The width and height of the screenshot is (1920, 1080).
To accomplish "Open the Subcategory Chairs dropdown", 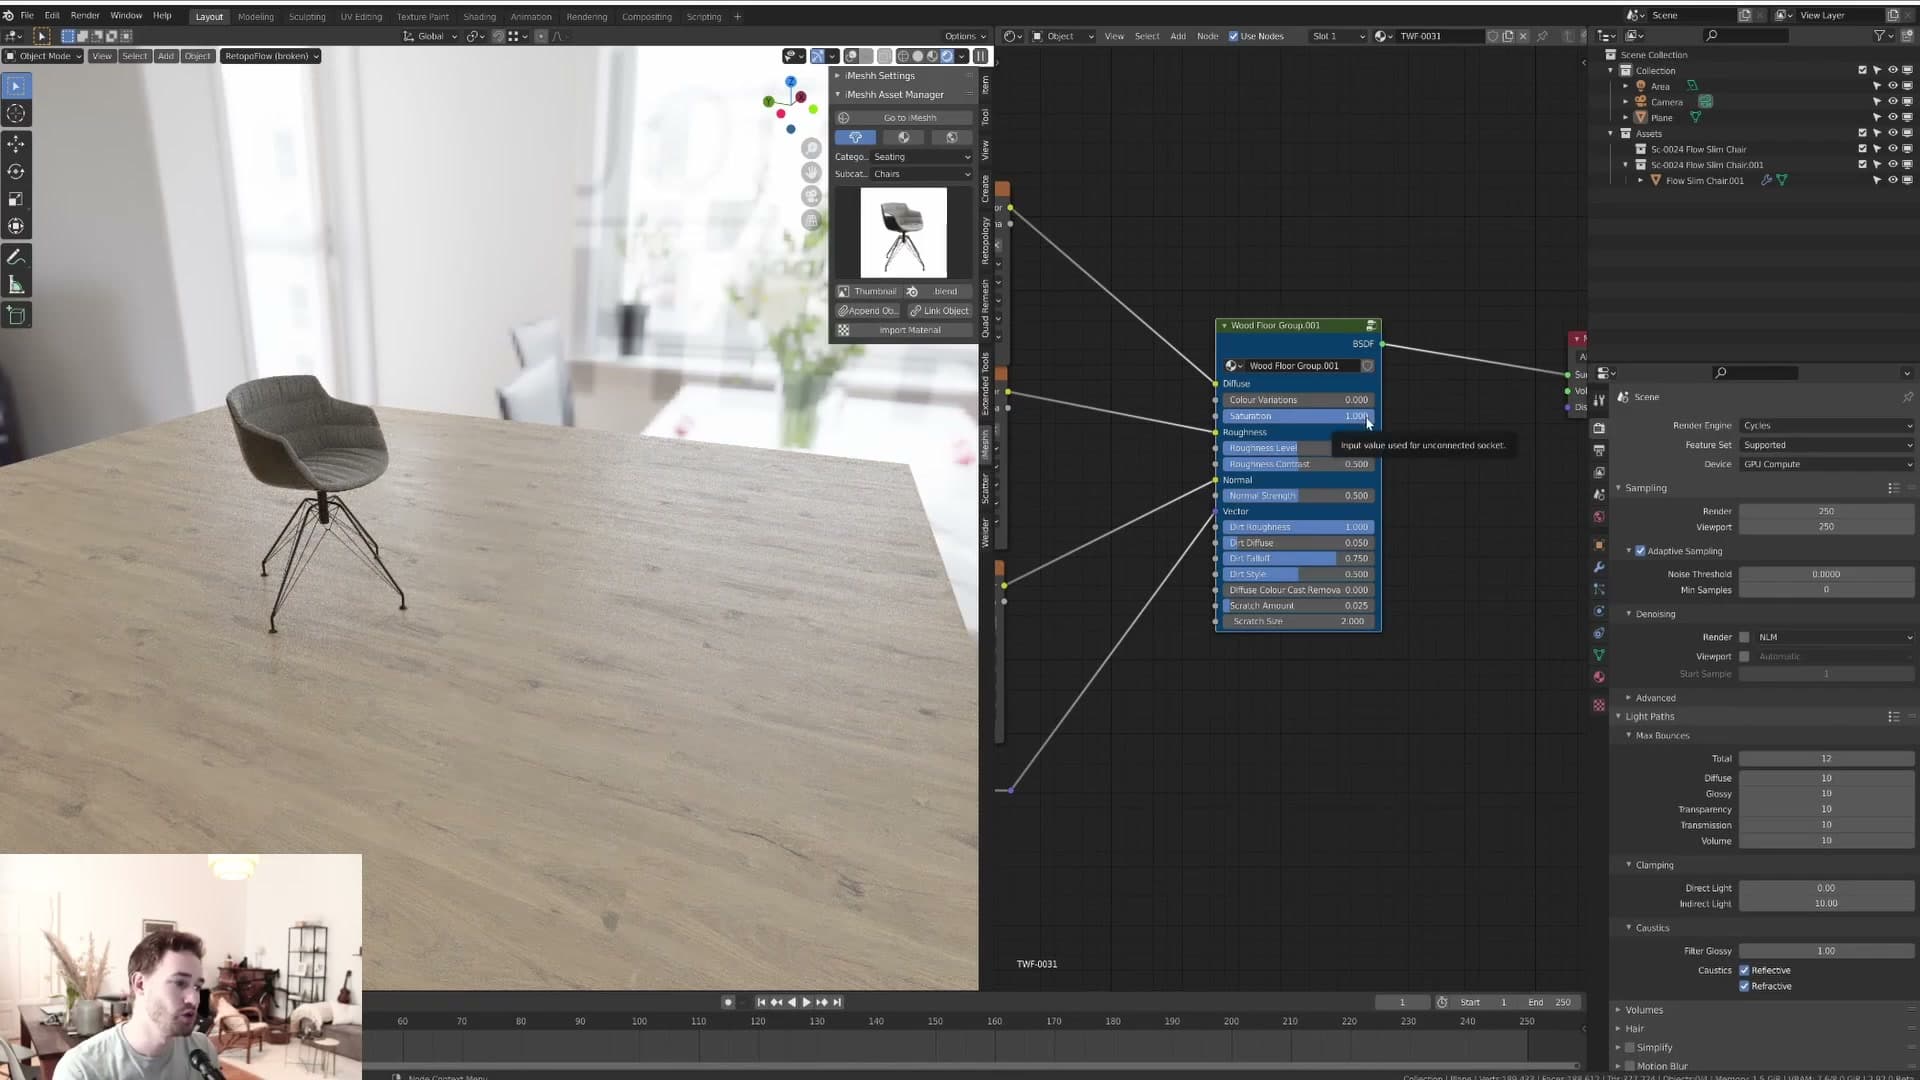I will [x=922, y=174].
